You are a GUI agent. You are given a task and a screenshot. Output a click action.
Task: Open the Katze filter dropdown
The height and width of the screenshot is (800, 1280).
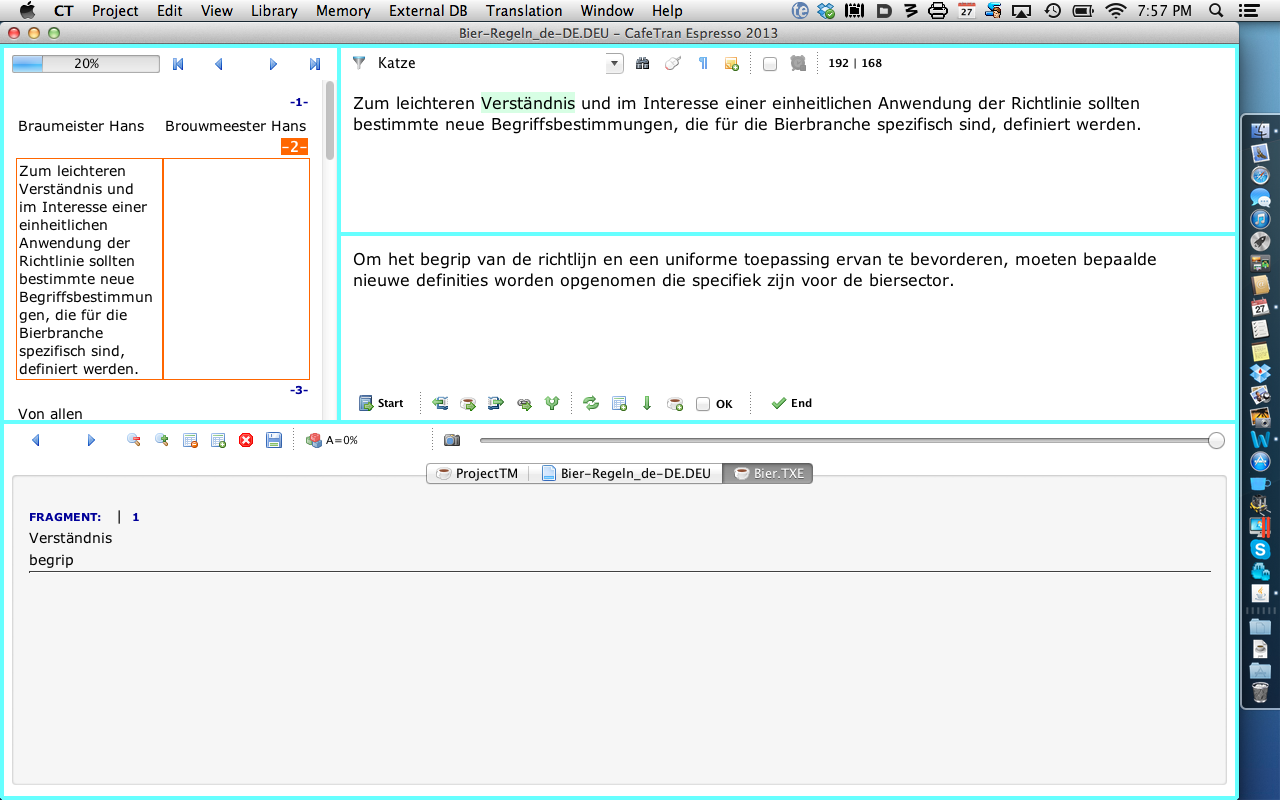[614, 64]
